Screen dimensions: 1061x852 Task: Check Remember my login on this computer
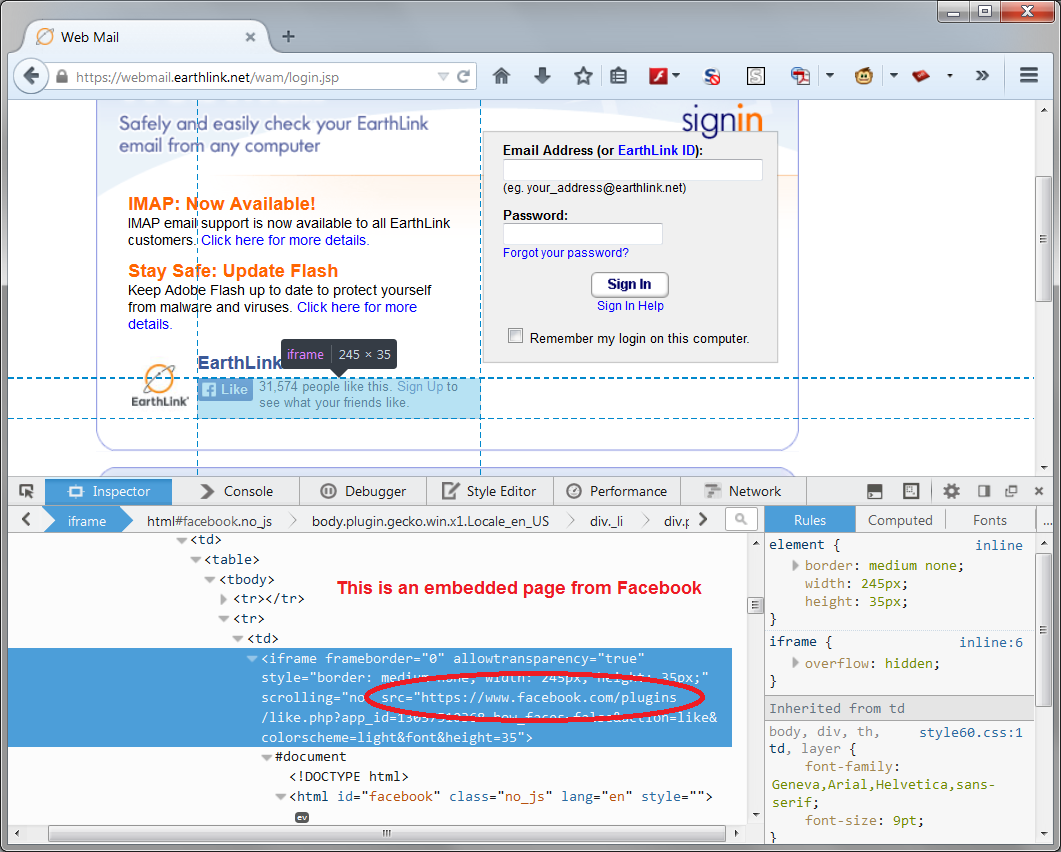click(516, 336)
